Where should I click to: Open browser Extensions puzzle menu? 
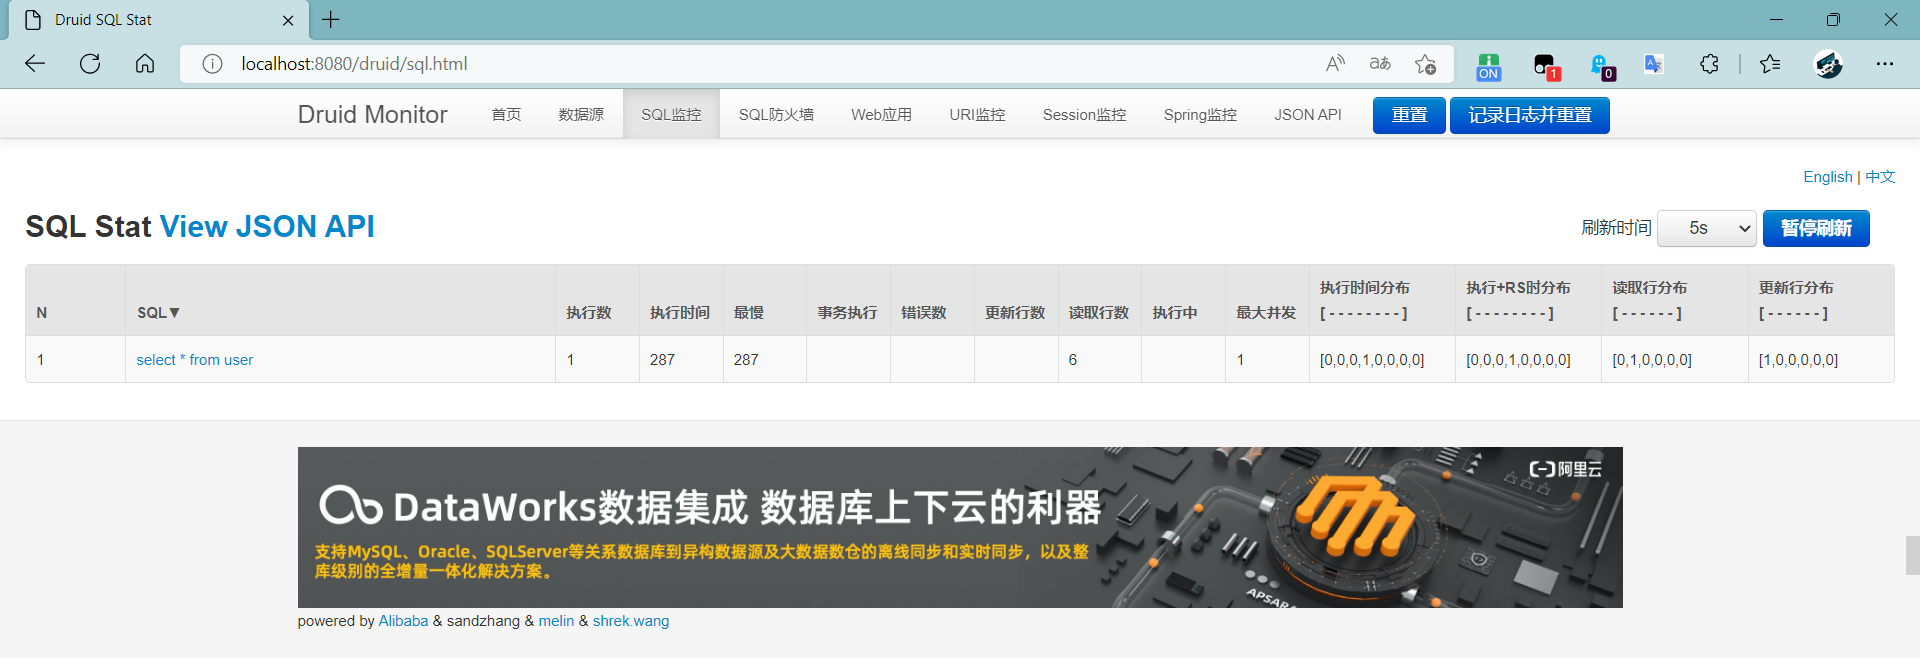[1709, 64]
